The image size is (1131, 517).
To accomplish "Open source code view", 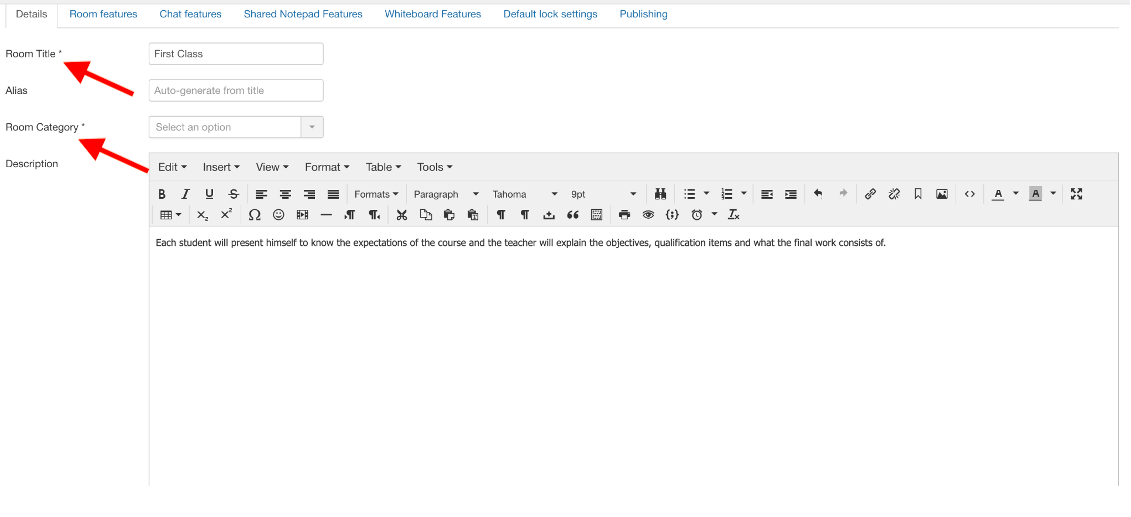I will coord(970,194).
